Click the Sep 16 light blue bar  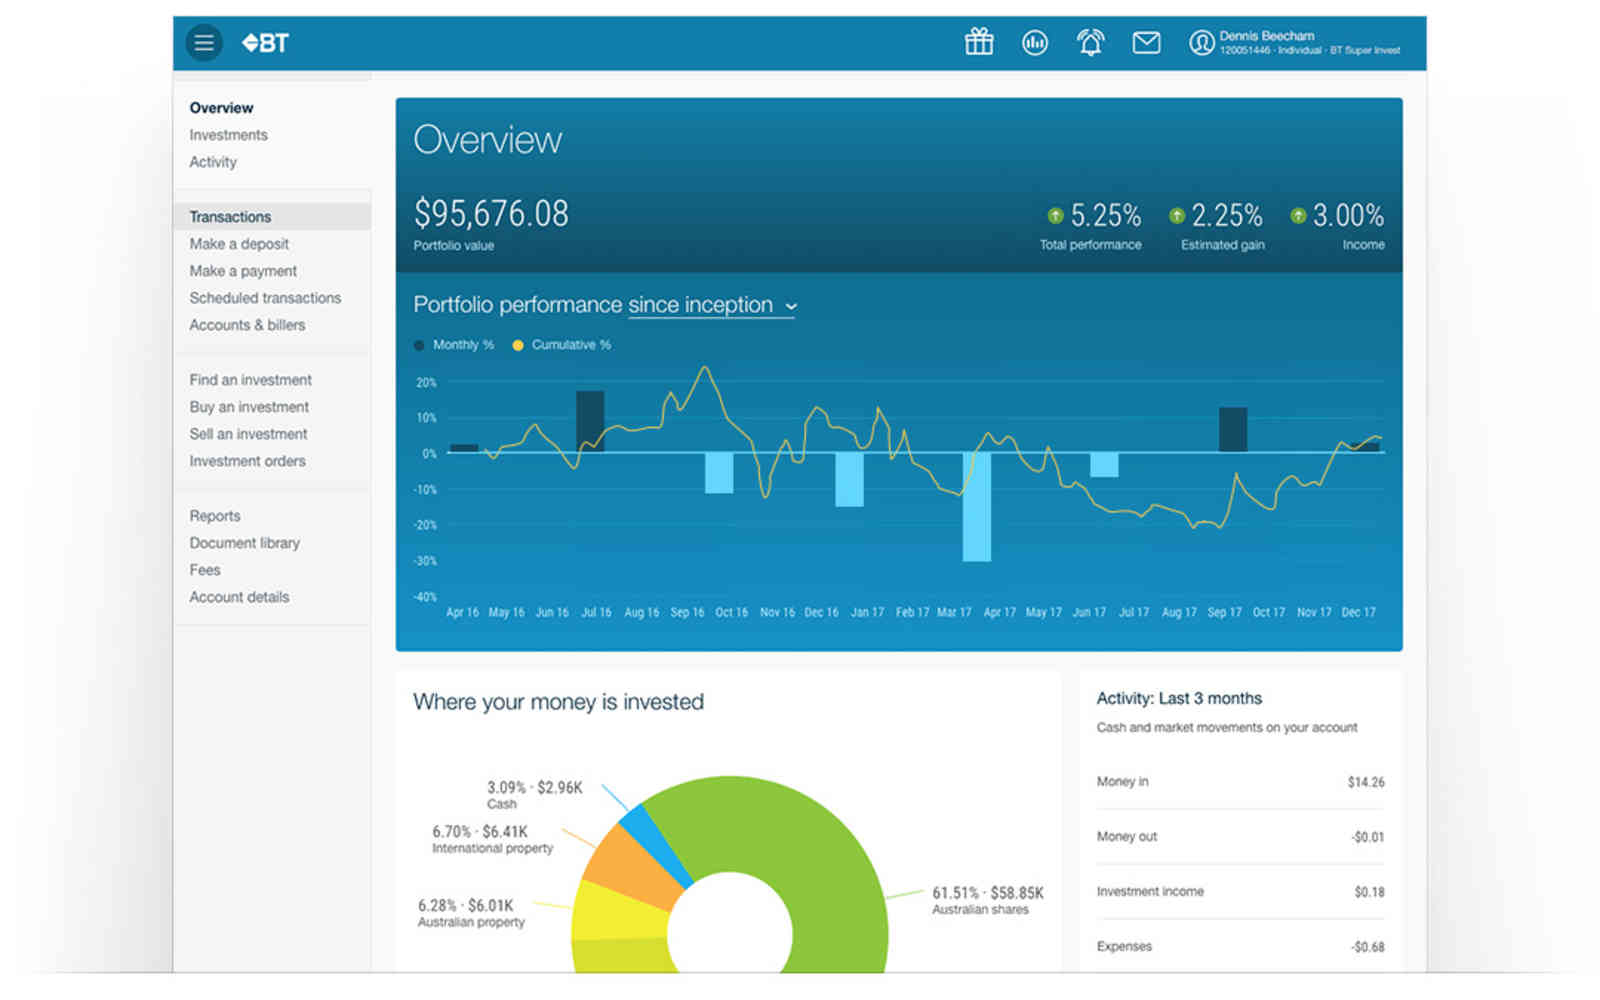click(719, 473)
